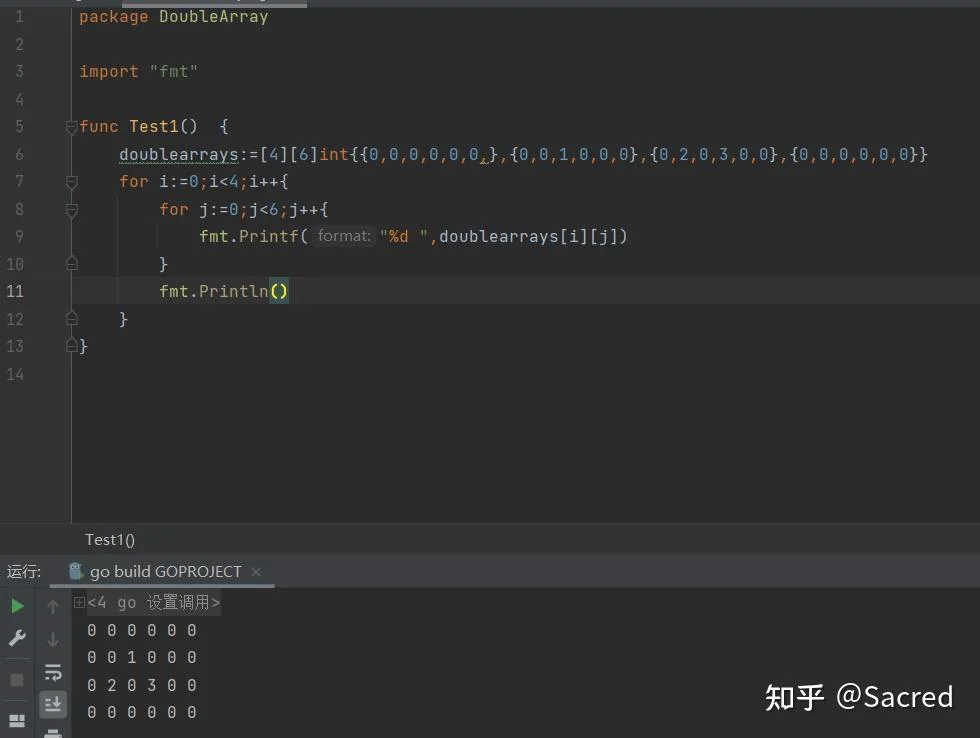Click 'doublearrays[i][j]' argument on line 9
Image resolution: width=980 pixels, height=738 pixels.
pos(529,236)
